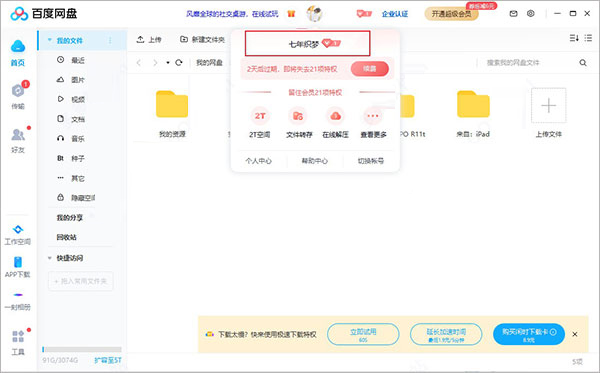The height and width of the screenshot is (373, 600).
Task: Close the download speed banner
Action: click(x=575, y=334)
